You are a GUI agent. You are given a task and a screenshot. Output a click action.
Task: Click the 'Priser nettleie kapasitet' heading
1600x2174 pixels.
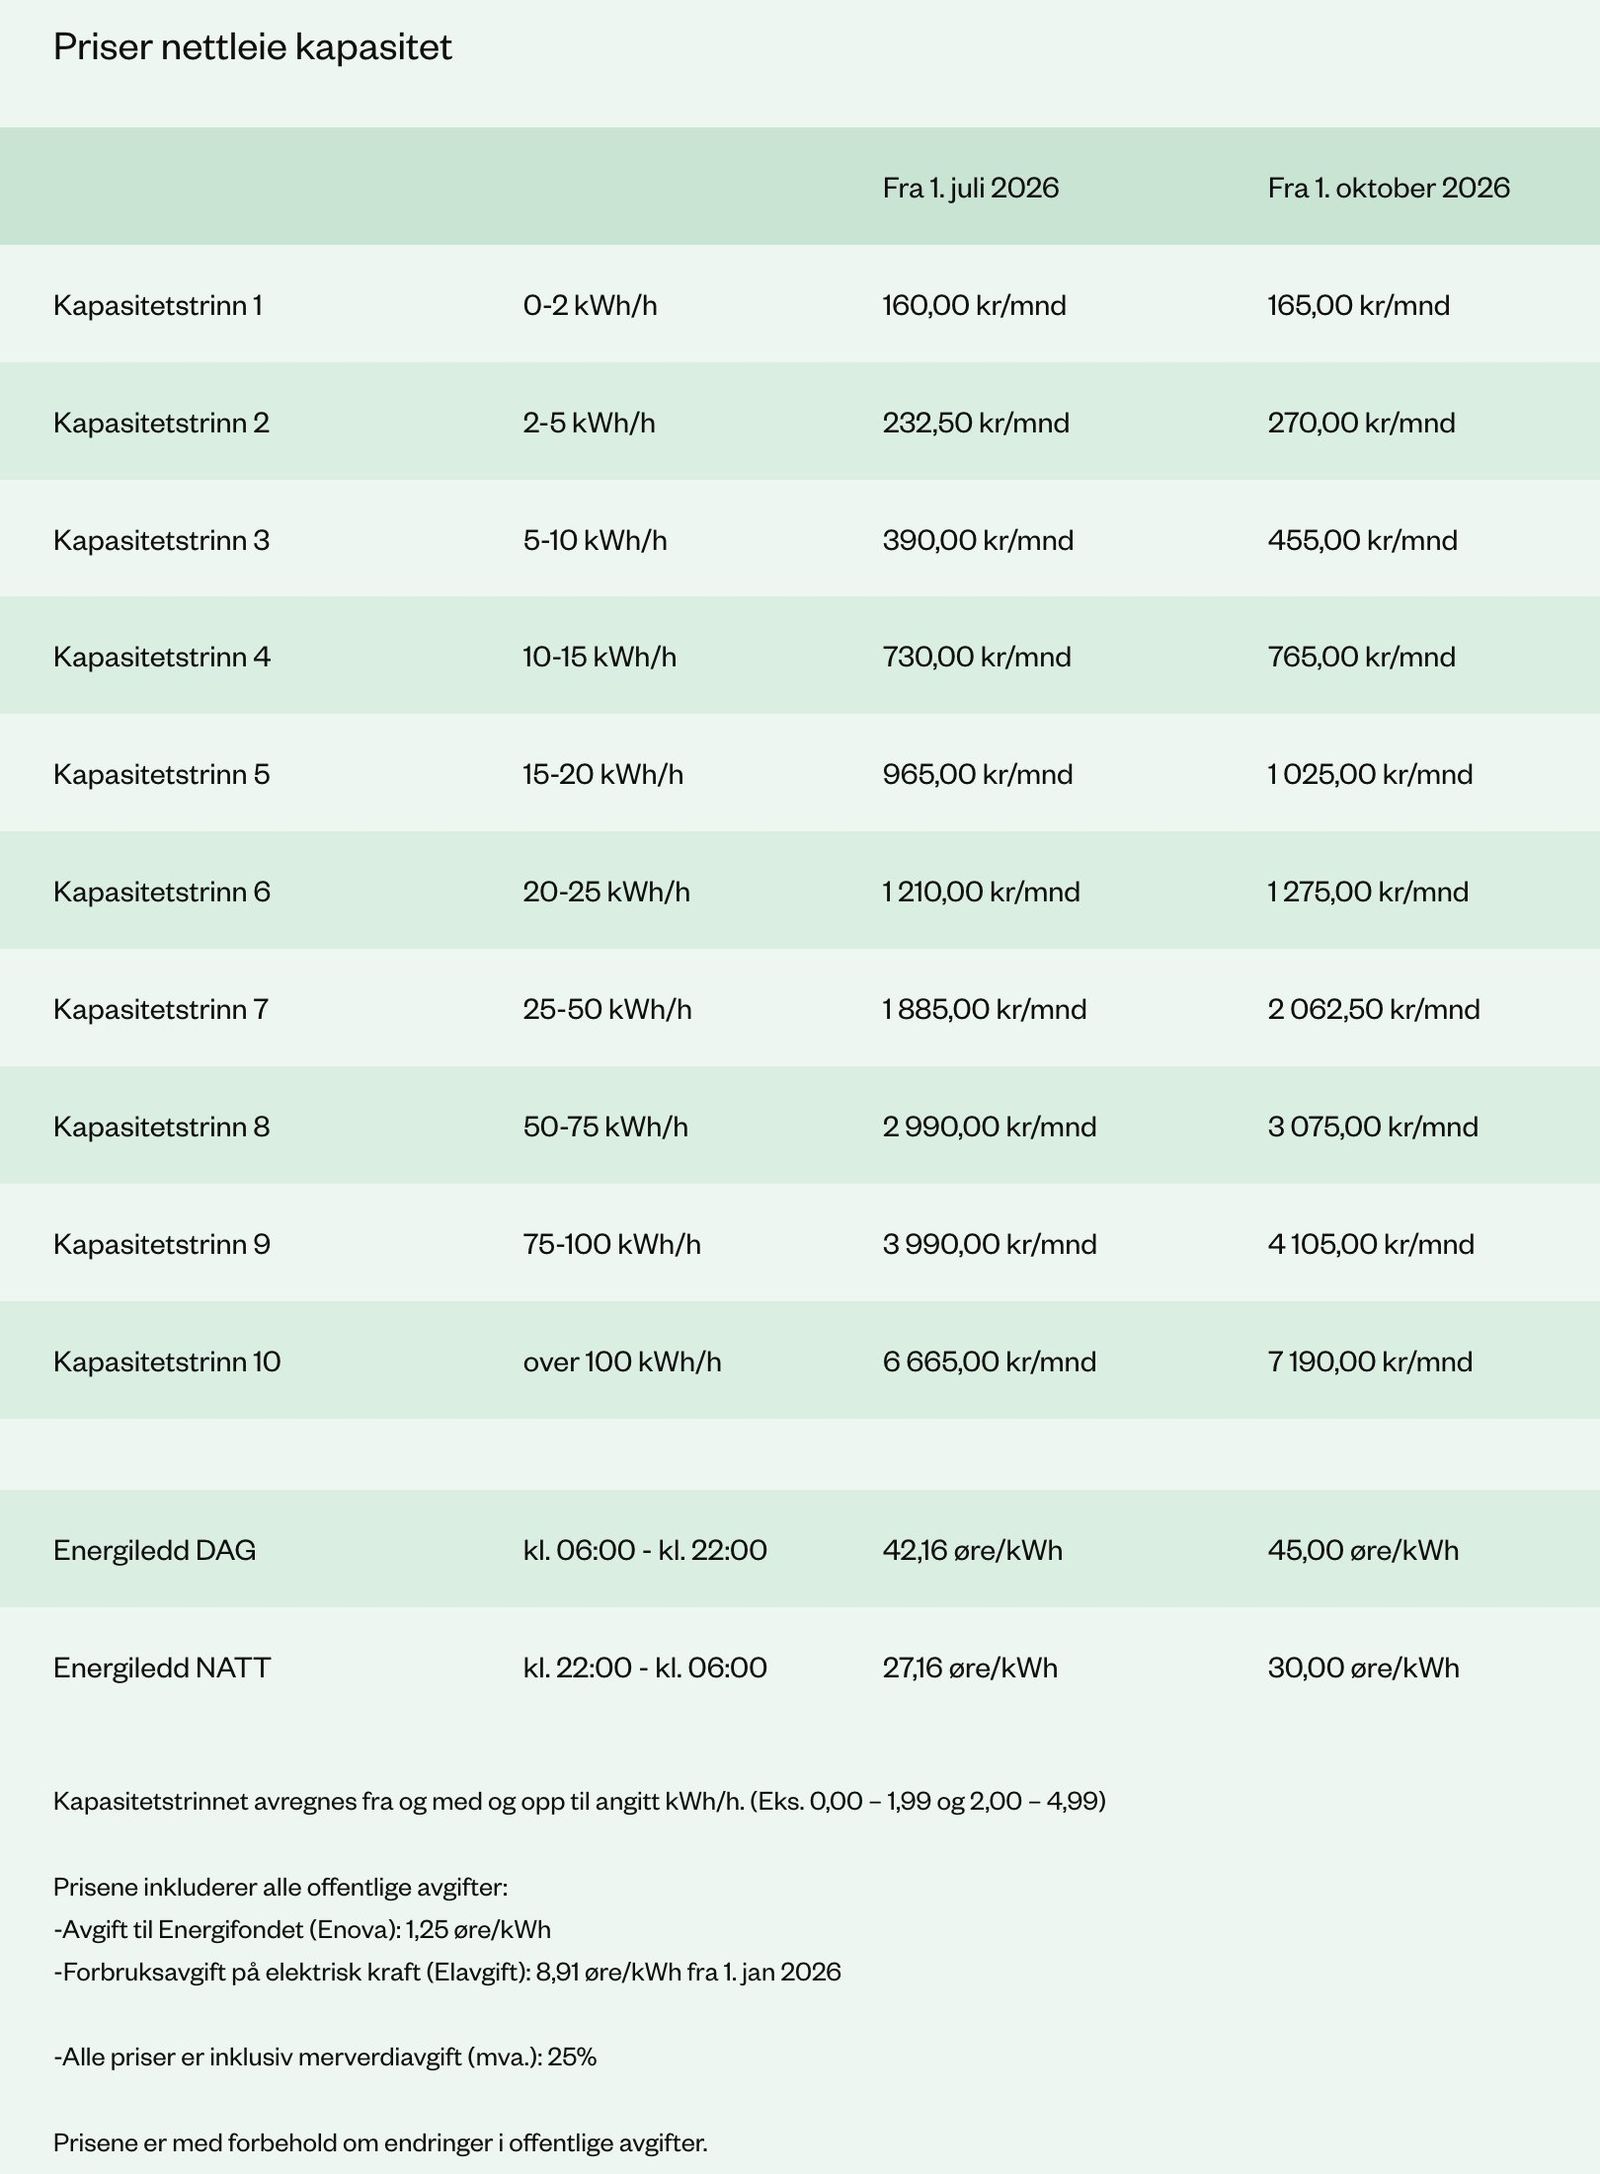point(252,48)
